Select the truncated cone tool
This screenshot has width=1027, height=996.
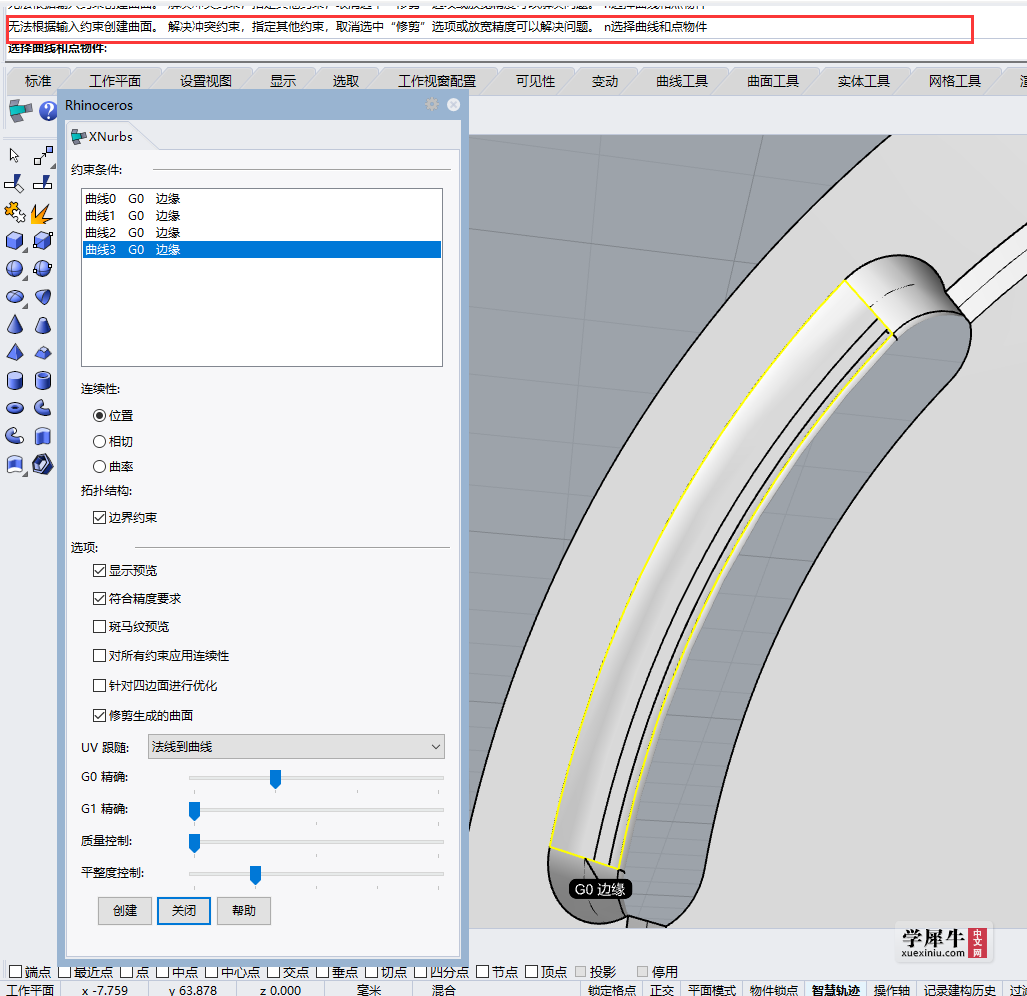(x=43, y=325)
